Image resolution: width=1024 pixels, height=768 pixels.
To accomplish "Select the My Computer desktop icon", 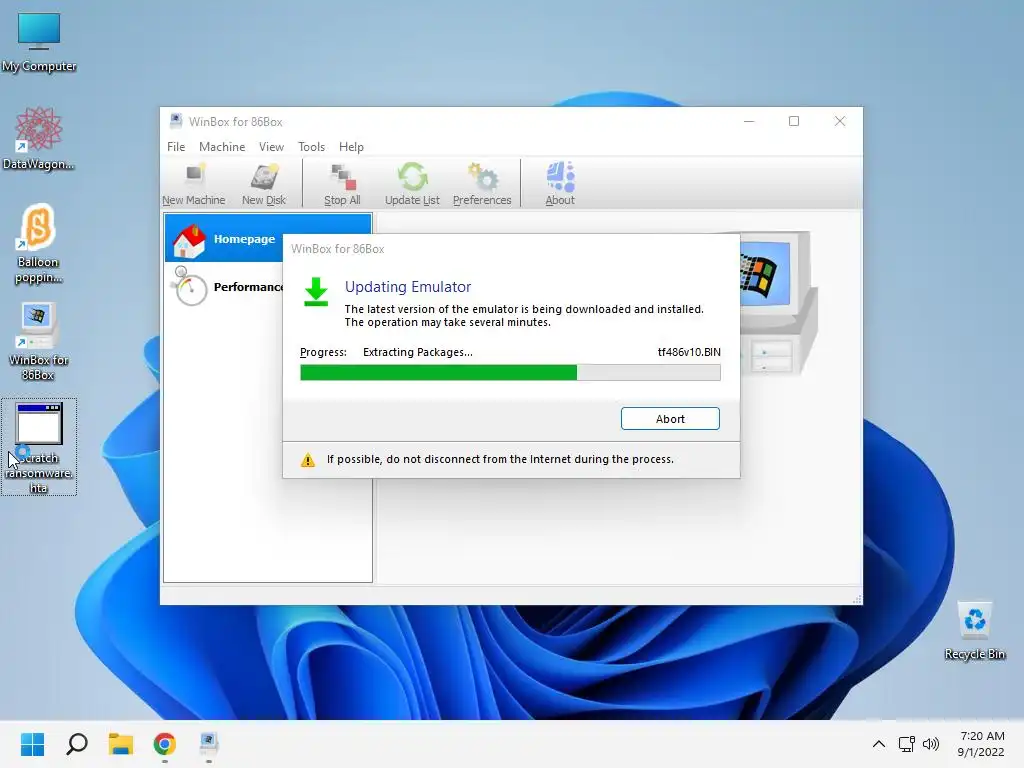I will click(x=39, y=42).
